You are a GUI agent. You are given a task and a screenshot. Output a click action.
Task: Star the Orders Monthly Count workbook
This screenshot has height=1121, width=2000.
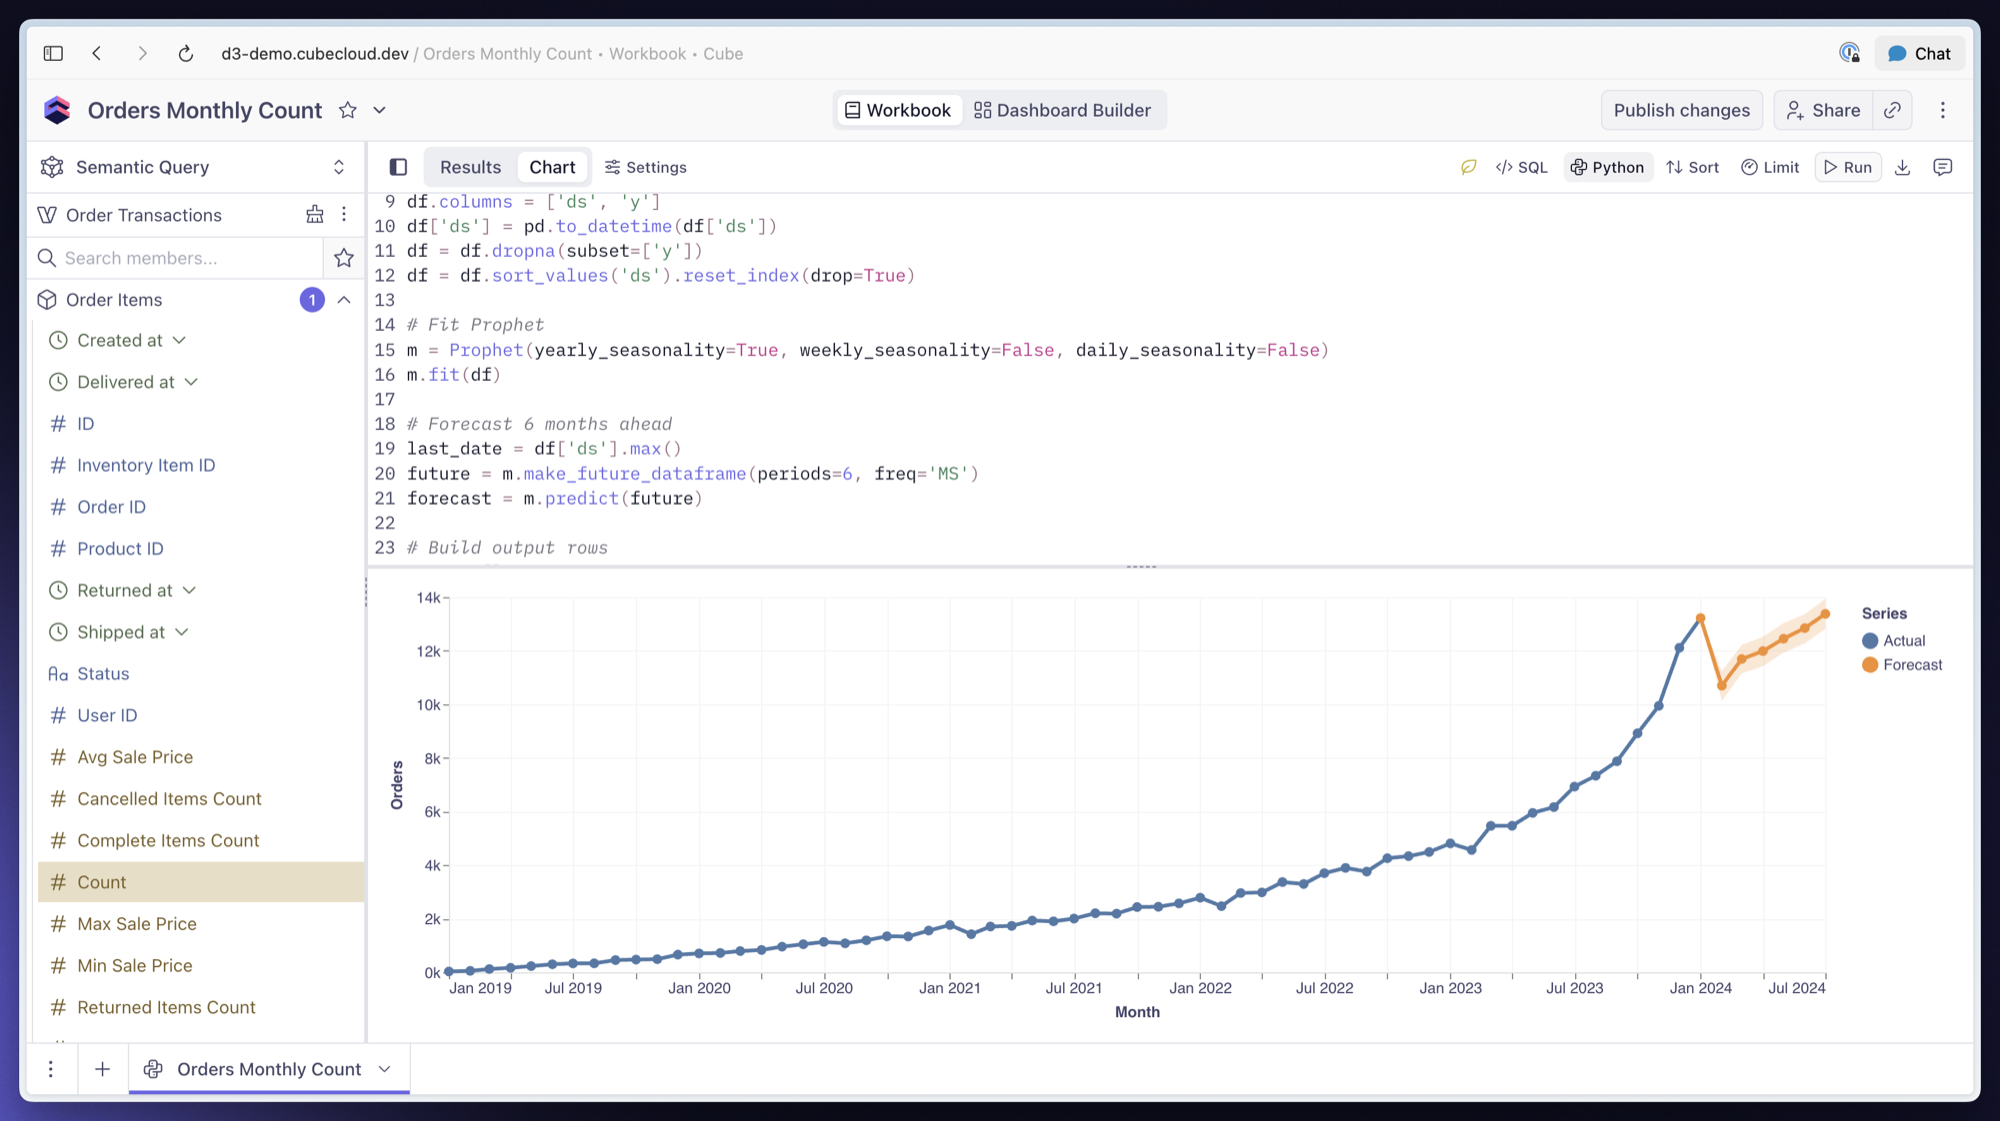(348, 110)
